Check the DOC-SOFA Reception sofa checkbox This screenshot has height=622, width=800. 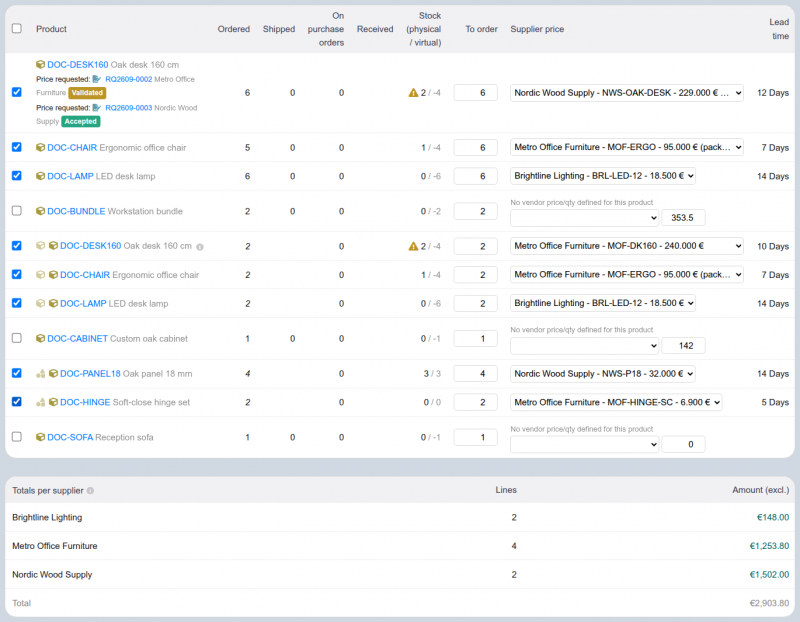(x=17, y=437)
